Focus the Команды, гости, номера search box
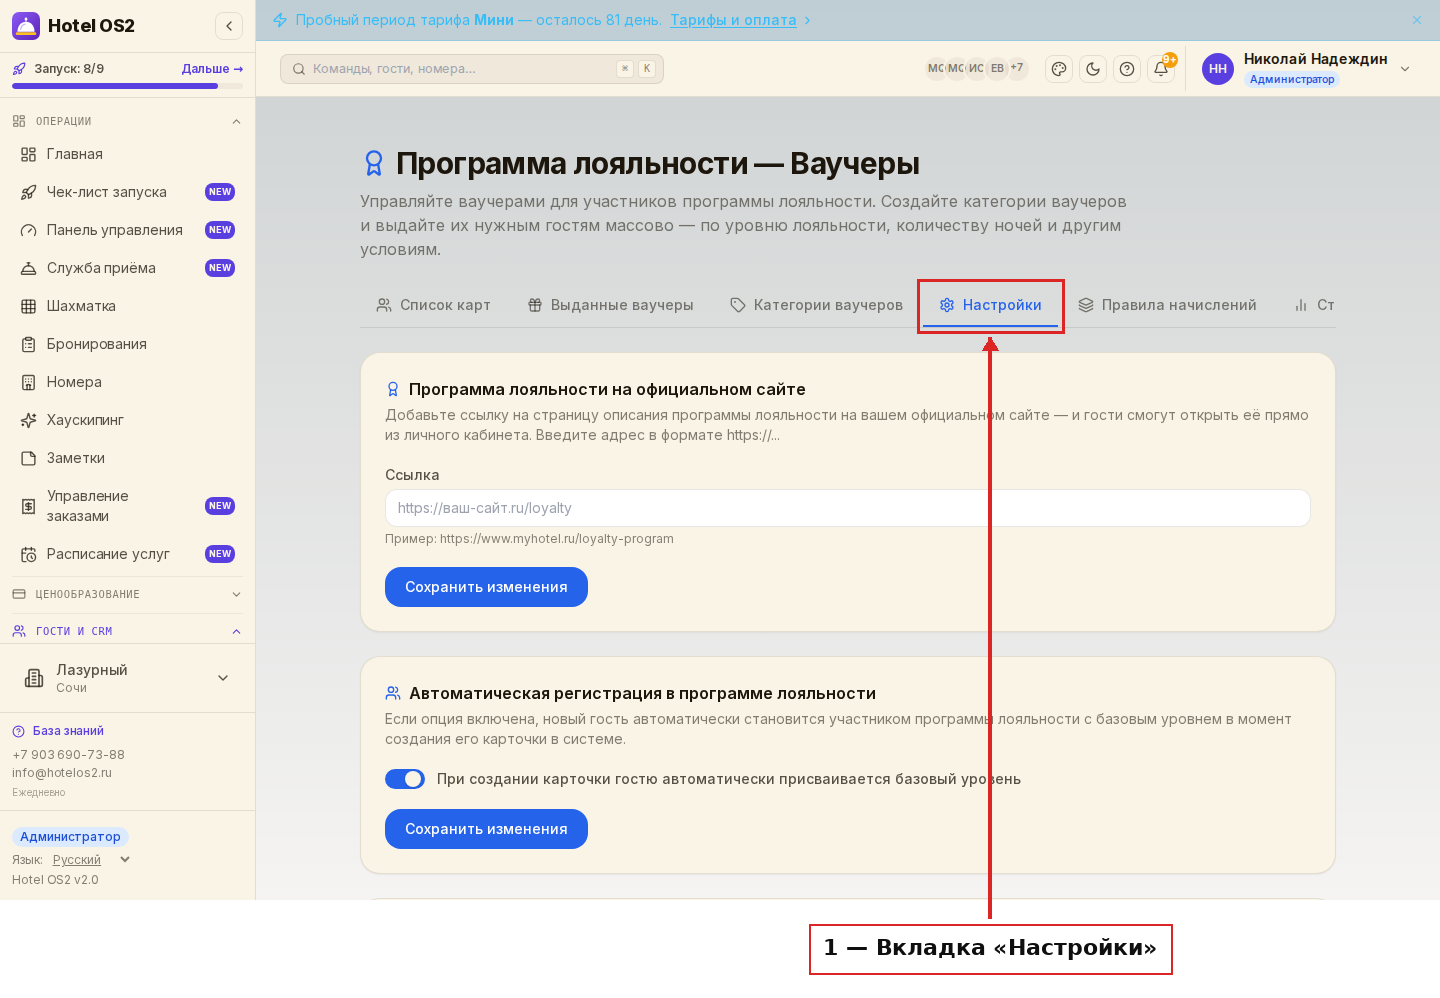 click(472, 69)
